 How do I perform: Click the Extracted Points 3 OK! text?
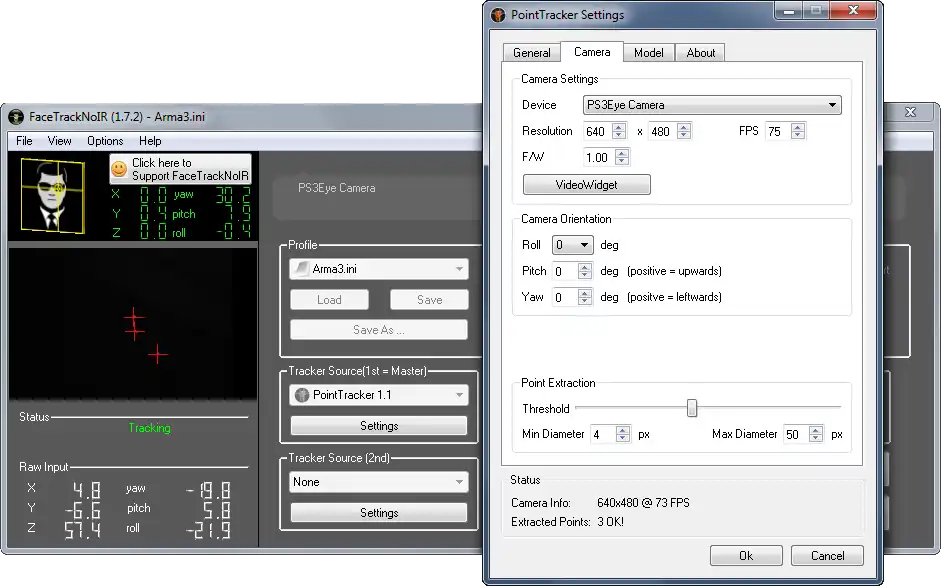coord(610,522)
